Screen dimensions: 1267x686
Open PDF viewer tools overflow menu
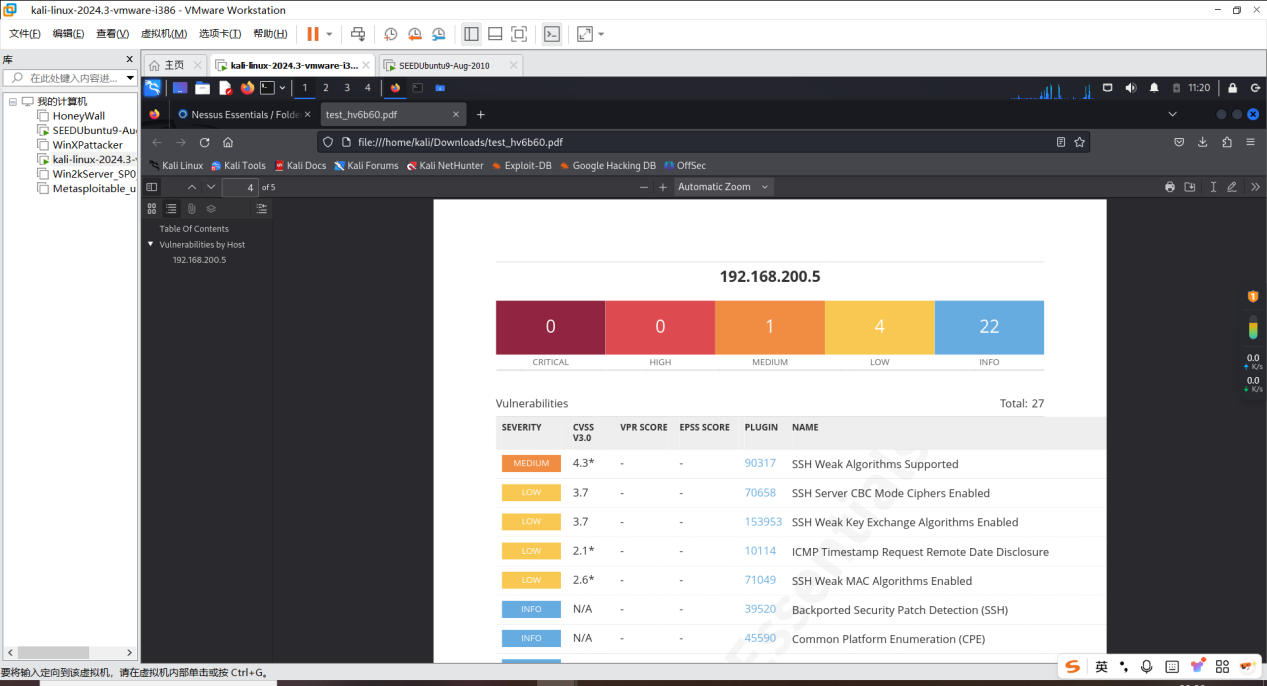point(1255,187)
